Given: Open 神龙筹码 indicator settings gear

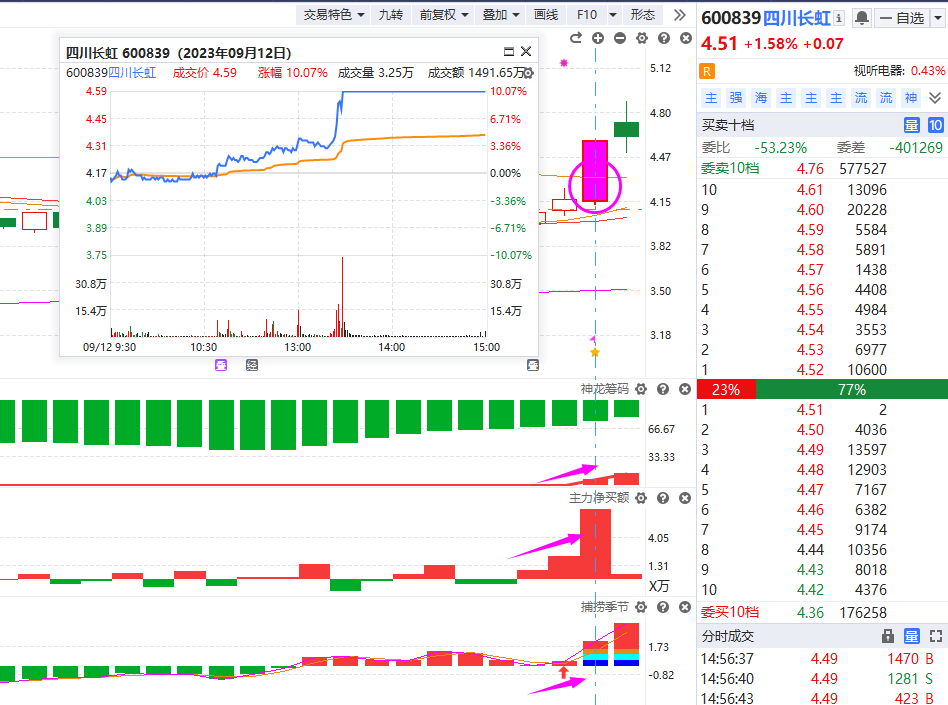Looking at the screenshot, I should click(x=641, y=389).
